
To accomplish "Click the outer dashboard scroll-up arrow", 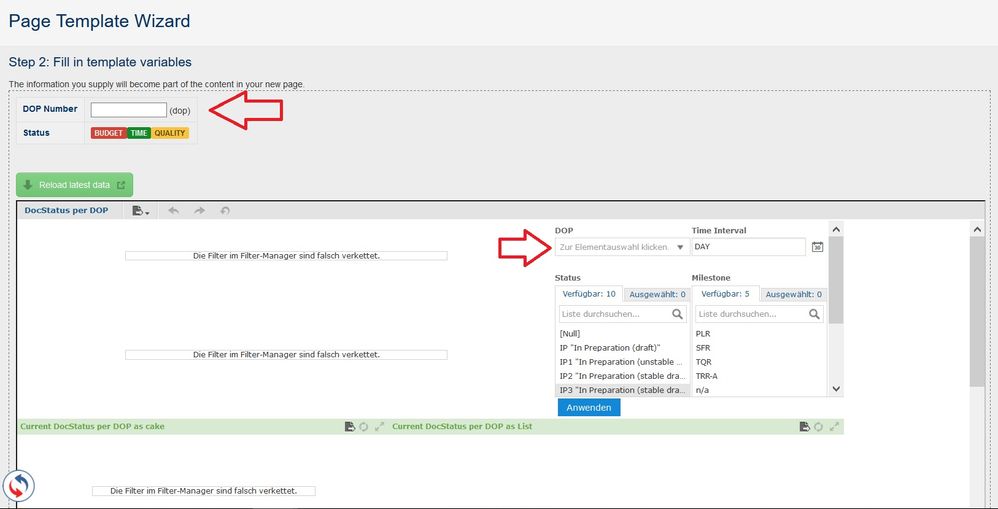I will tap(977, 228).
